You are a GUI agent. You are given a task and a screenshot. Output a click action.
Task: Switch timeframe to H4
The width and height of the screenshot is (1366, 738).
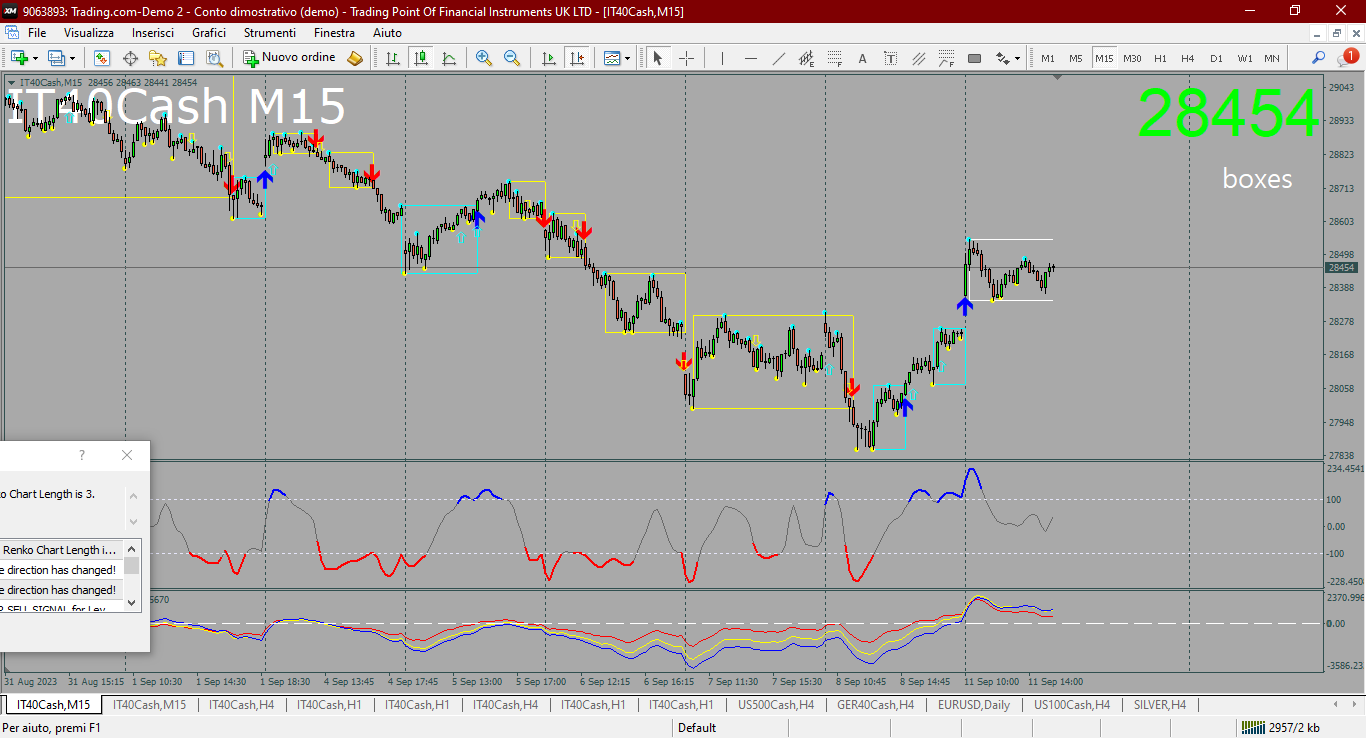click(x=1188, y=58)
